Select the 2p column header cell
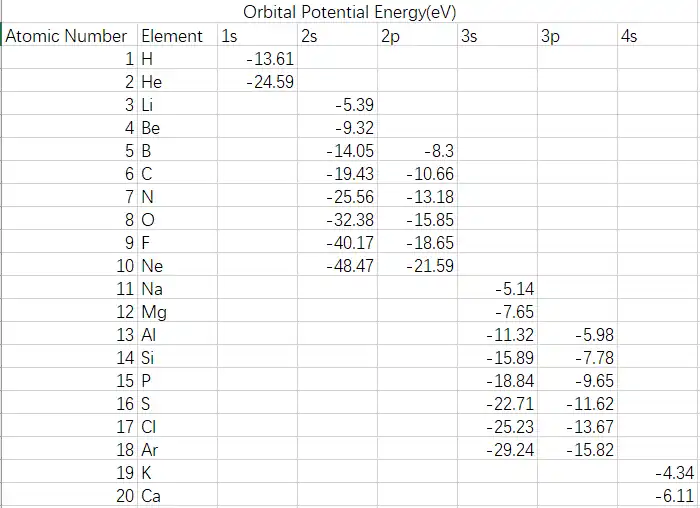The height and width of the screenshot is (508, 700). pos(416,36)
